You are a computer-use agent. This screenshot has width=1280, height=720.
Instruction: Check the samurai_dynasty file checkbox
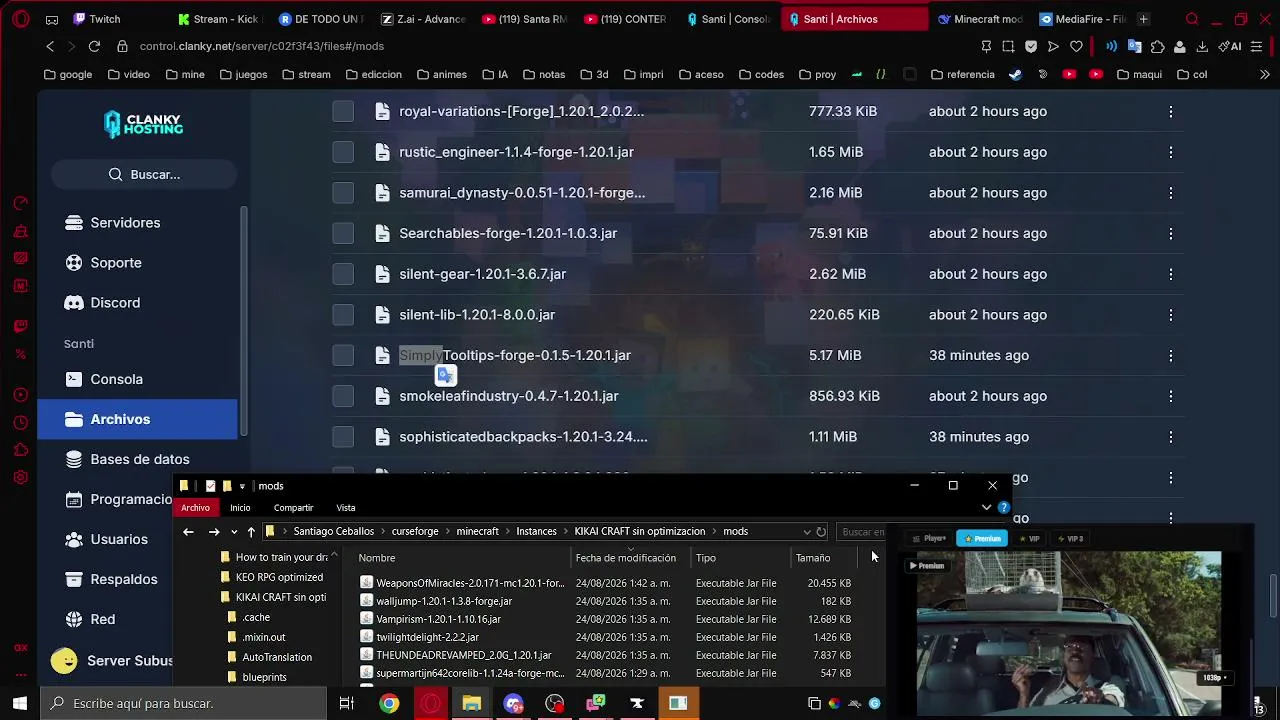point(343,192)
